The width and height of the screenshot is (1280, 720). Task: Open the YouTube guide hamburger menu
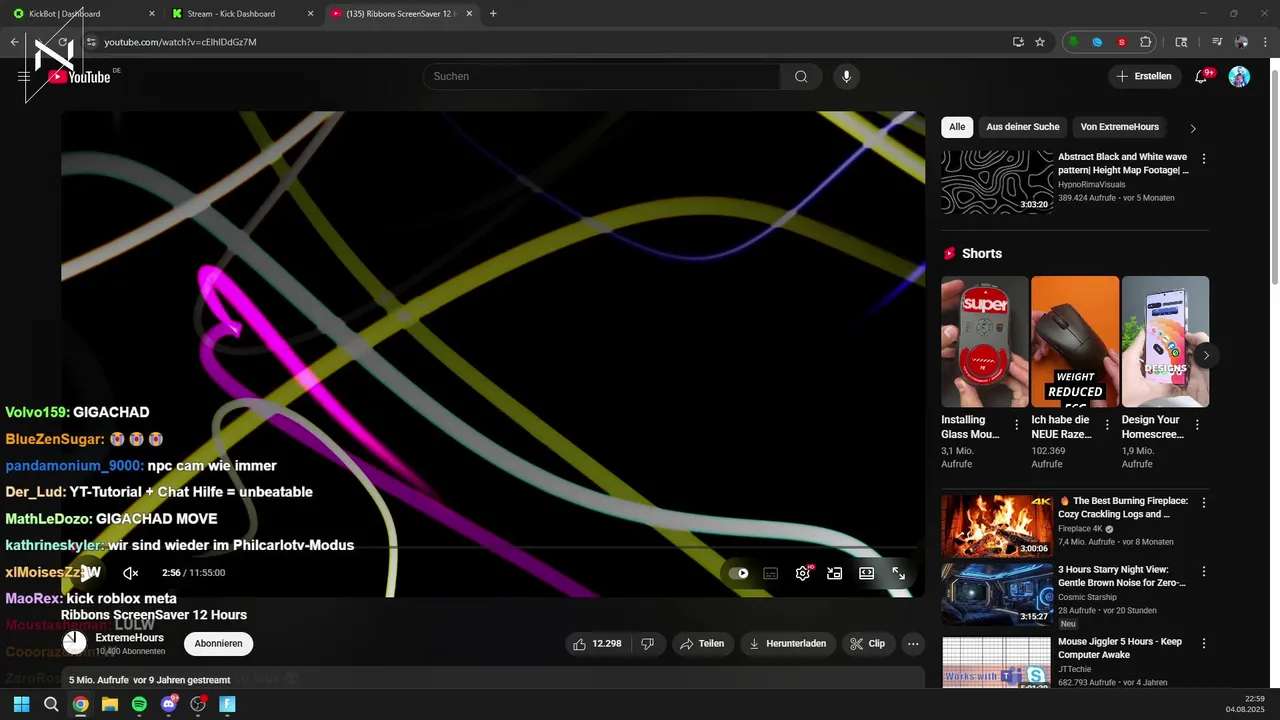tap(24, 76)
